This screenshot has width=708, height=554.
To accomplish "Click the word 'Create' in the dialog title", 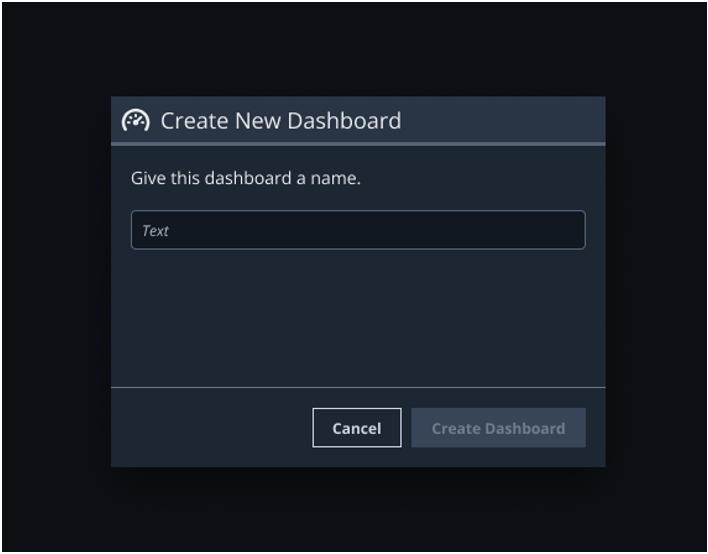I will 195,121.
